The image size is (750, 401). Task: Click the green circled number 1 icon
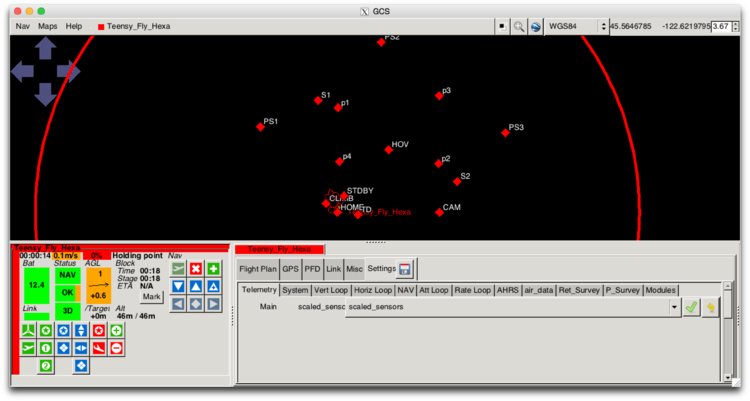click(x=46, y=348)
